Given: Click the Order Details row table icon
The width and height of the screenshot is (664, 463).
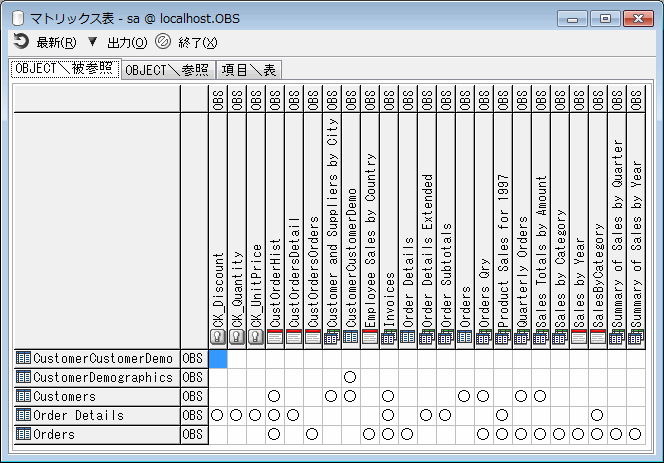Looking at the screenshot, I should [24, 415].
